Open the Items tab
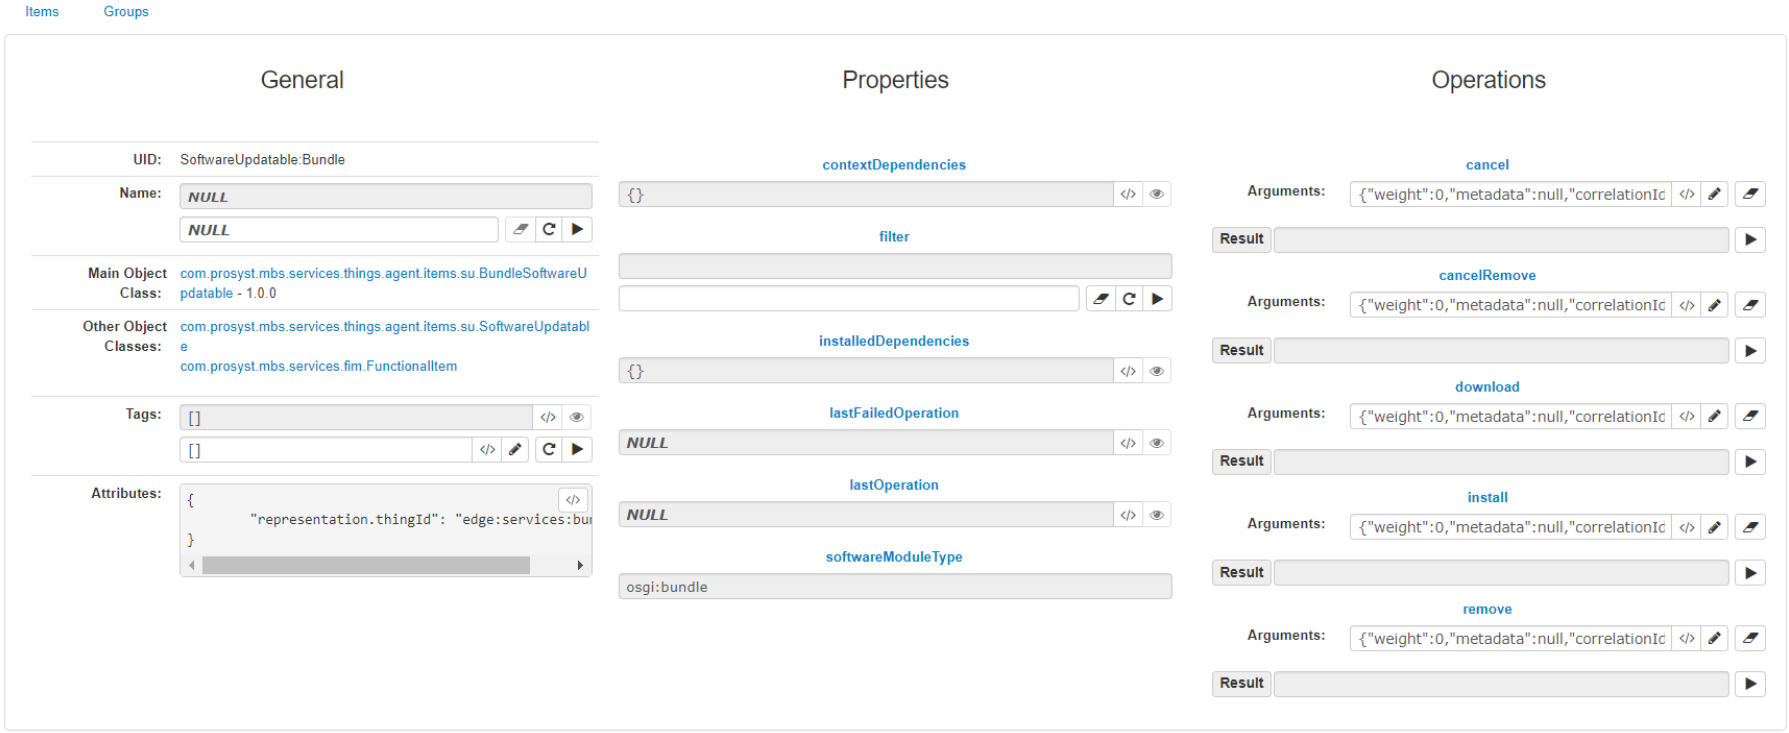This screenshot has height=733, width=1789. point(42,12)
